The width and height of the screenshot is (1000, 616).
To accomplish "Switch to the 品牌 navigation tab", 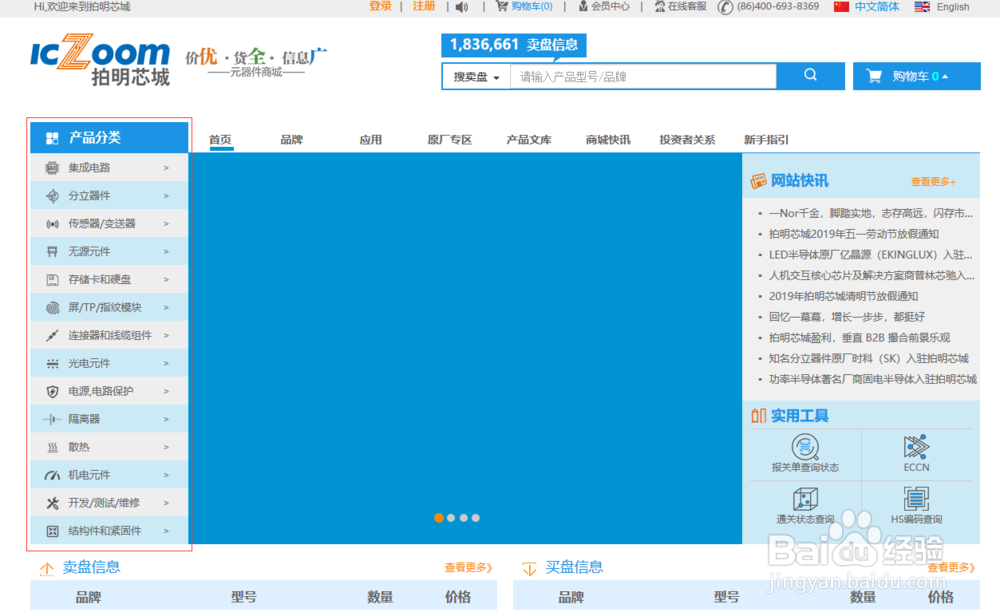I will pos(291,139).
